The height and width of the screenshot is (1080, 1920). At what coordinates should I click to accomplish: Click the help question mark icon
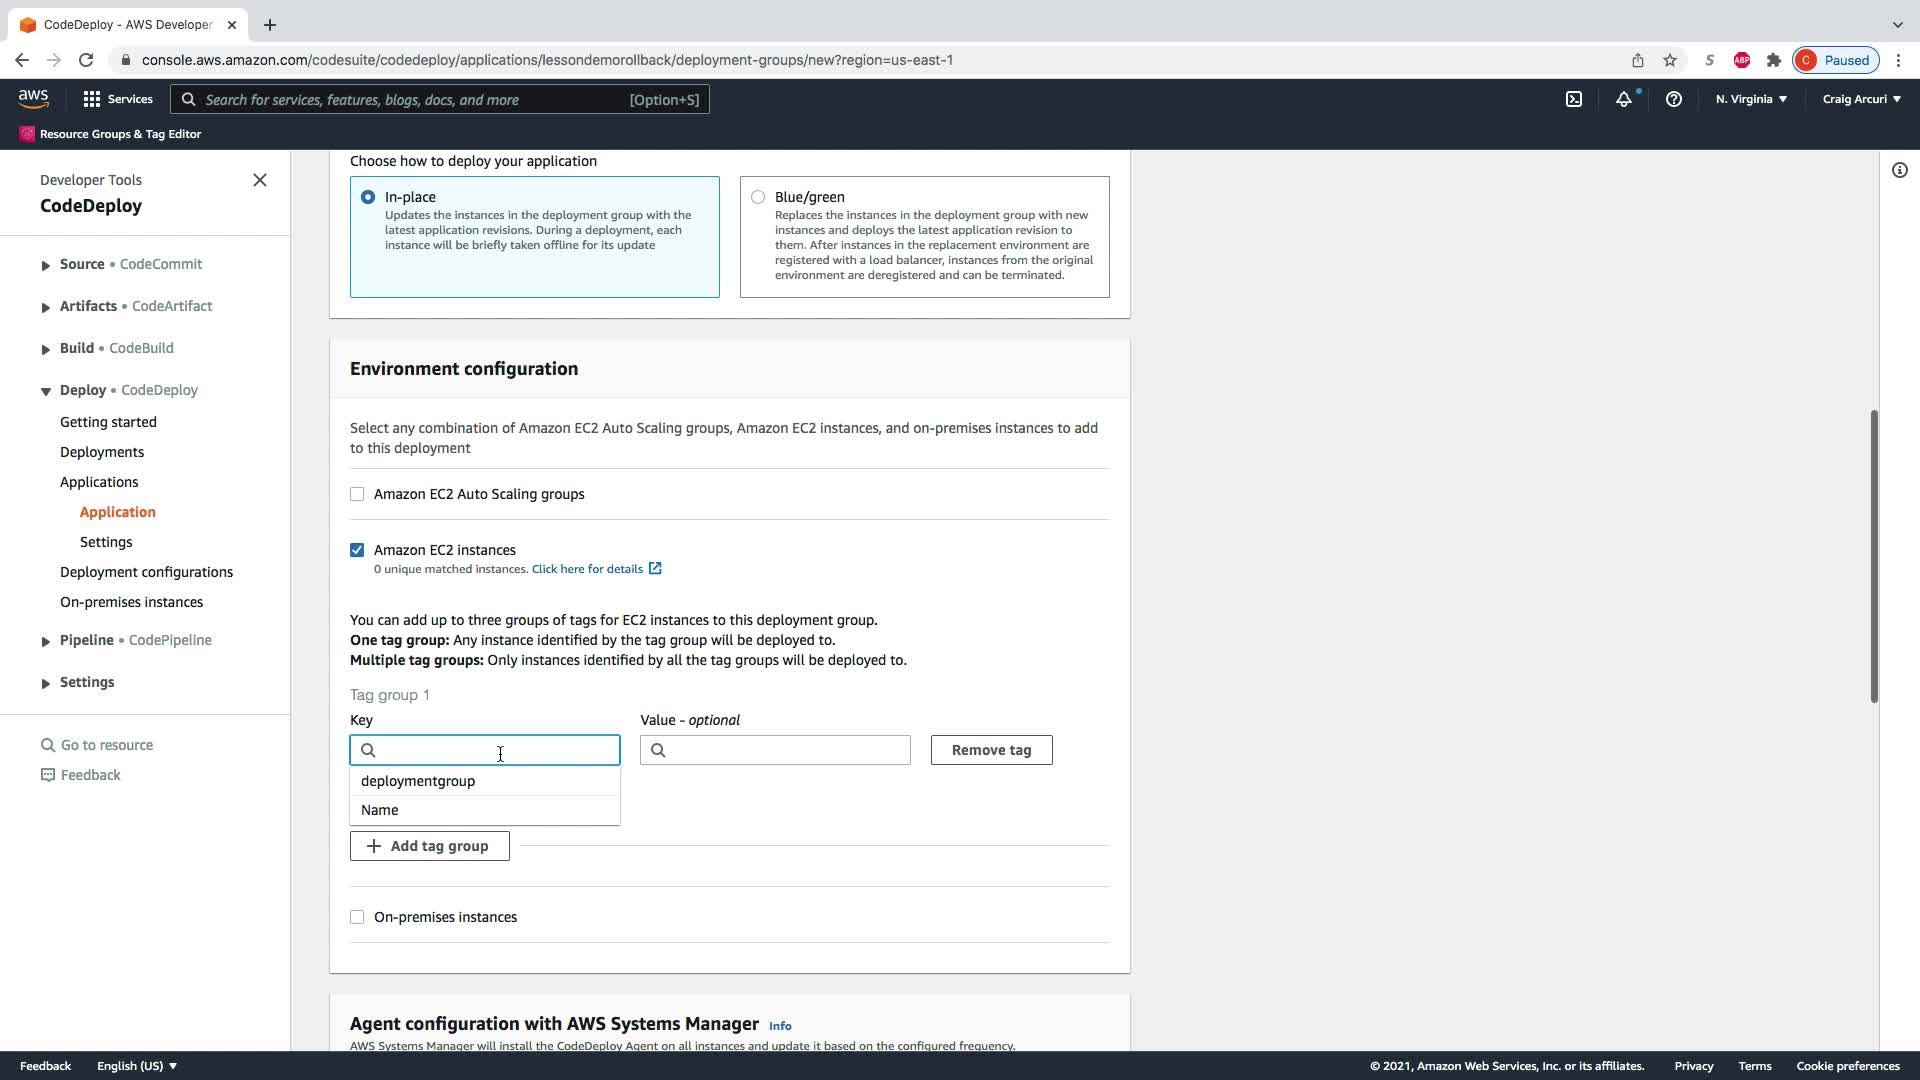1673,99
